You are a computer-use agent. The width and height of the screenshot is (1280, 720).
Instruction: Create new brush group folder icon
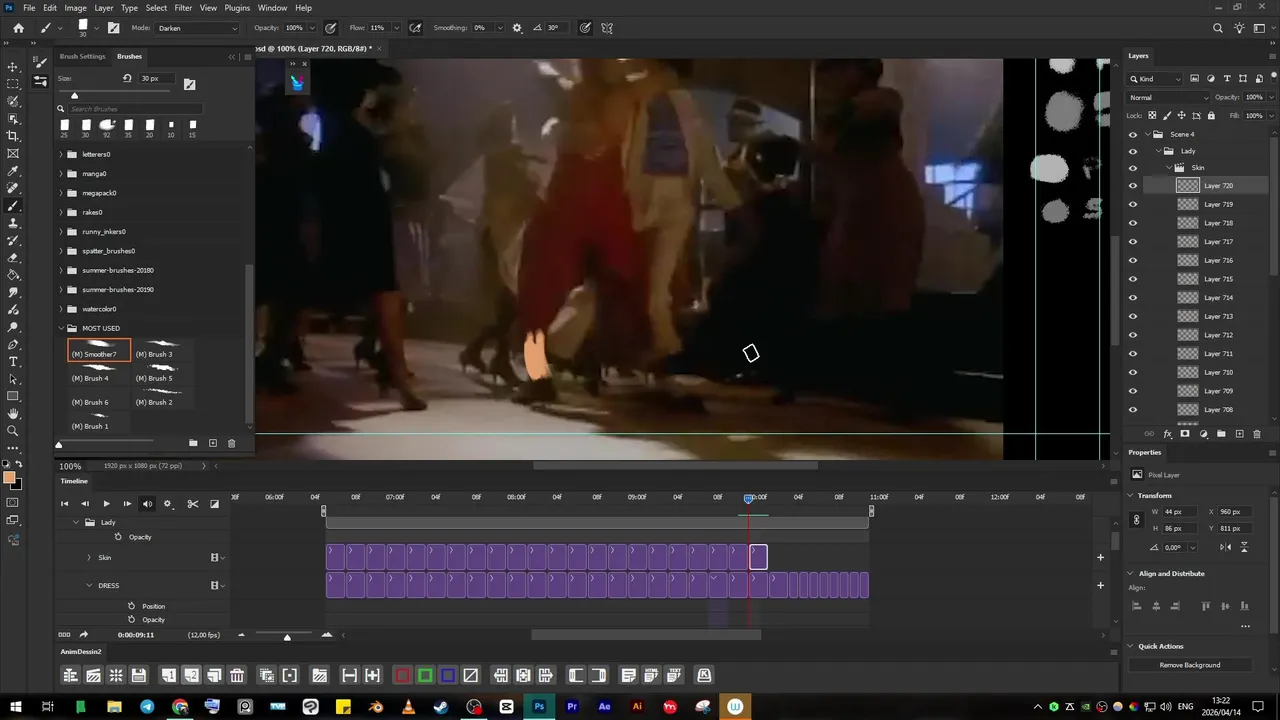[x=193, y=443]
